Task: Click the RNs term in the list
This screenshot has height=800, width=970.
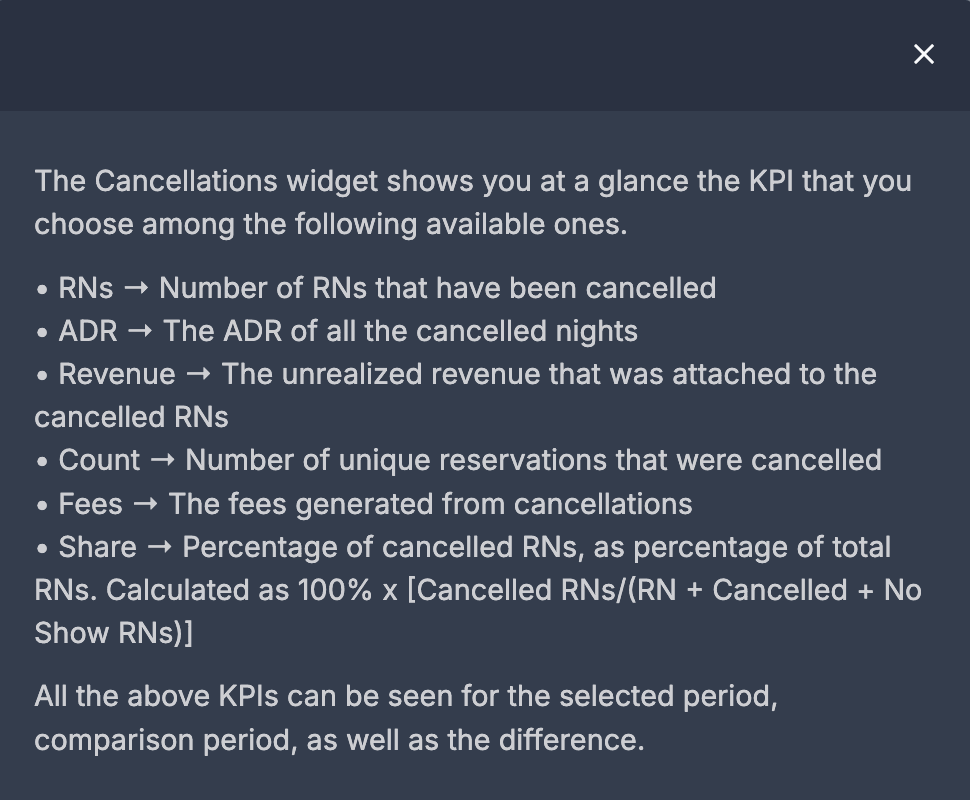Action: point(86,288)
